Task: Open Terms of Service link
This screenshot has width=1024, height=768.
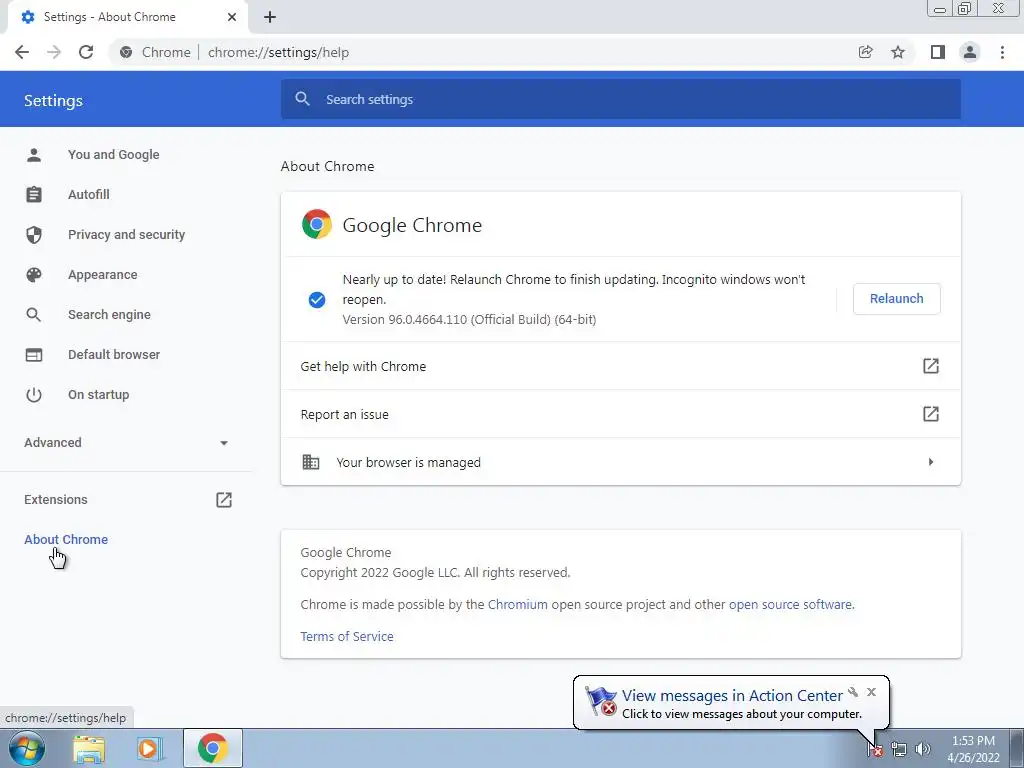Action: coord(347,637)
